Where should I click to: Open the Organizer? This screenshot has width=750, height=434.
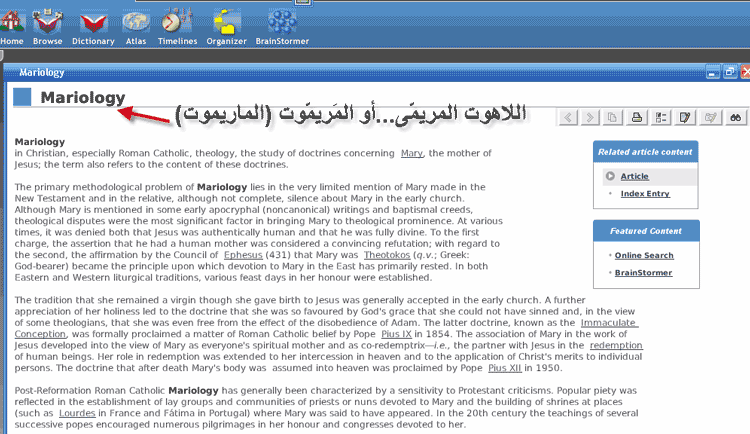pyautogui.click(x=226, y=27)
